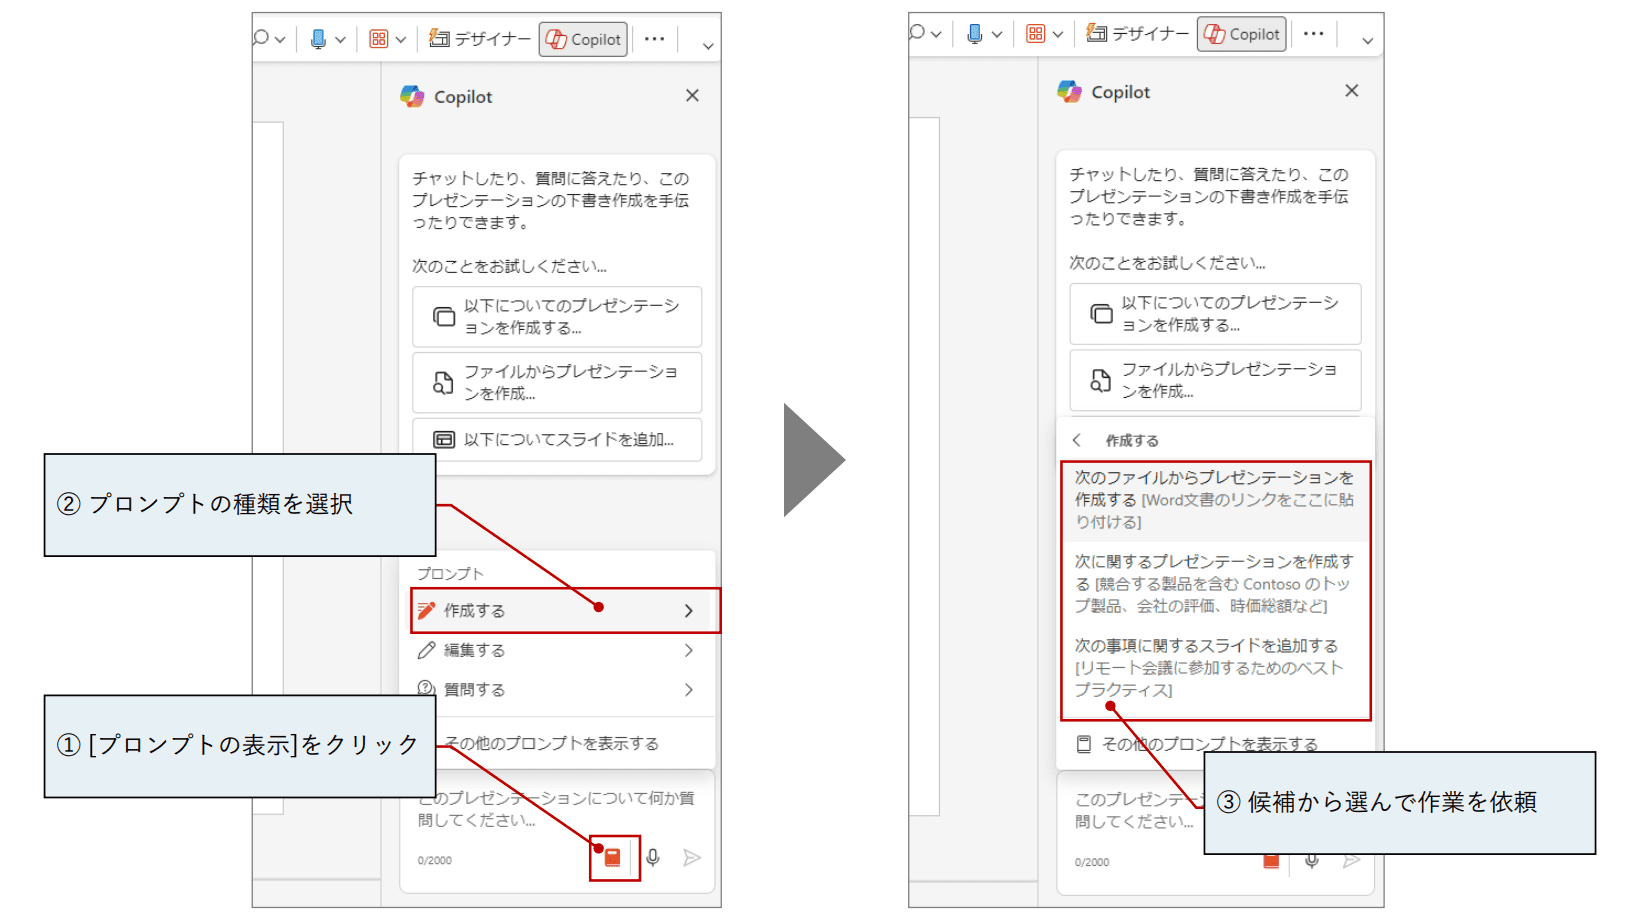This screenshot has width=1633, height=923.
Task: Click 0/2000 counter in left chat input
Action: point(435,860)
